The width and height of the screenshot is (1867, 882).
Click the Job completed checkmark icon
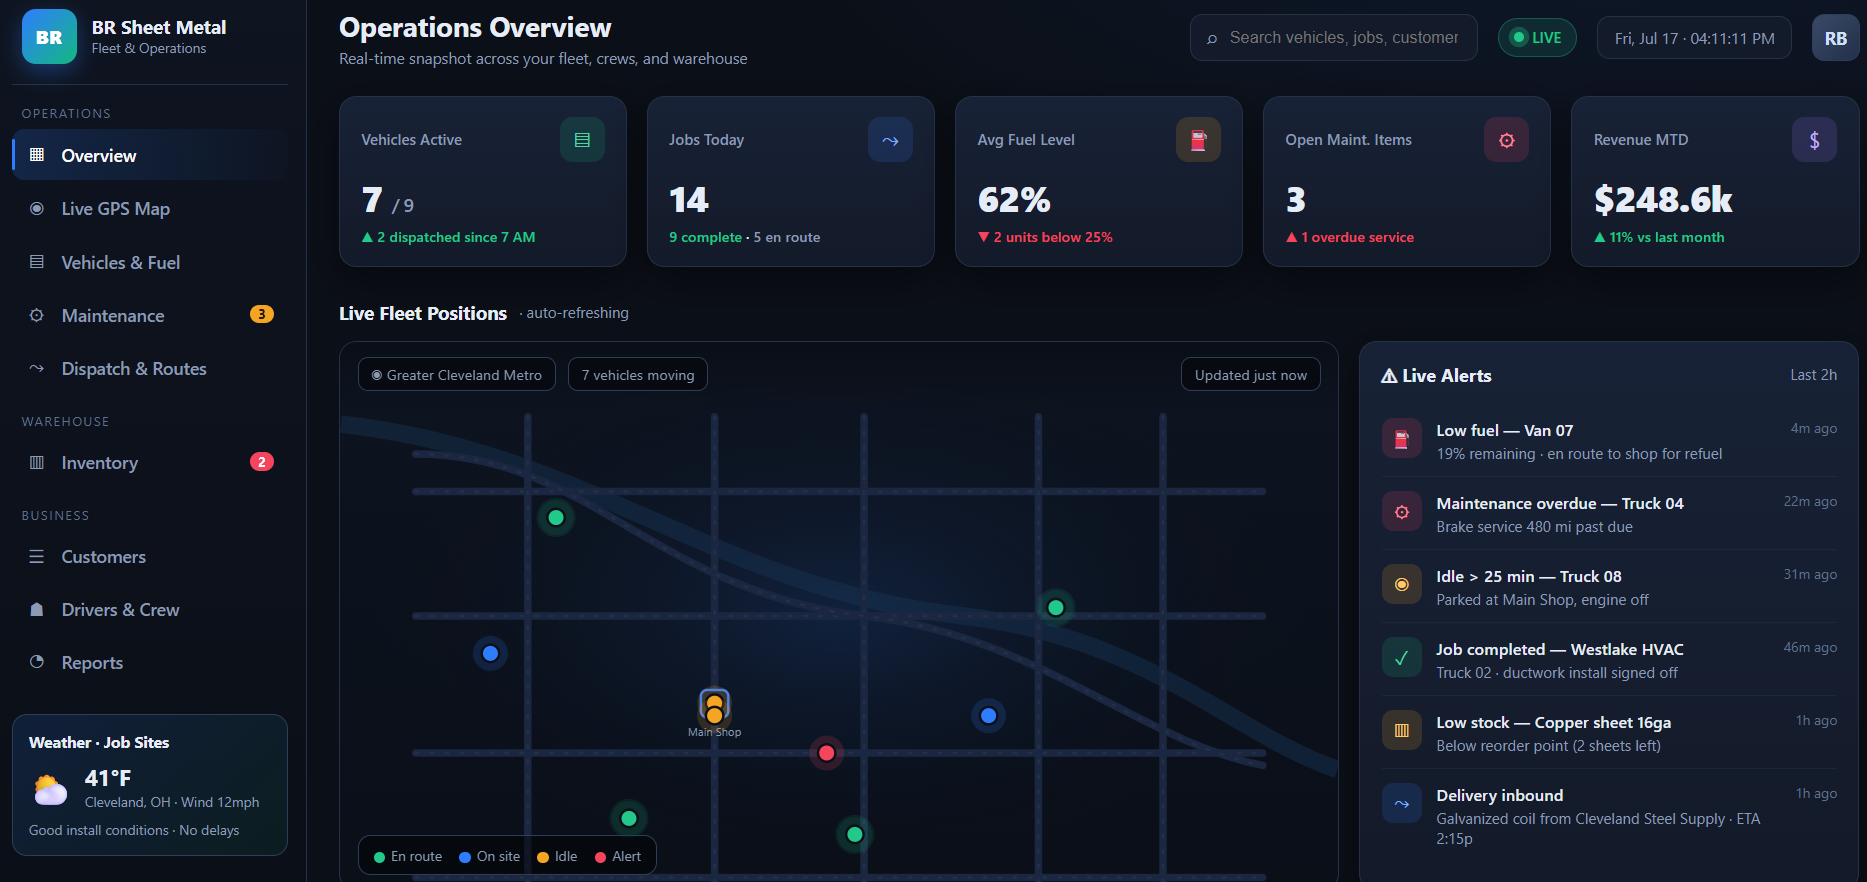[1402, 658]
